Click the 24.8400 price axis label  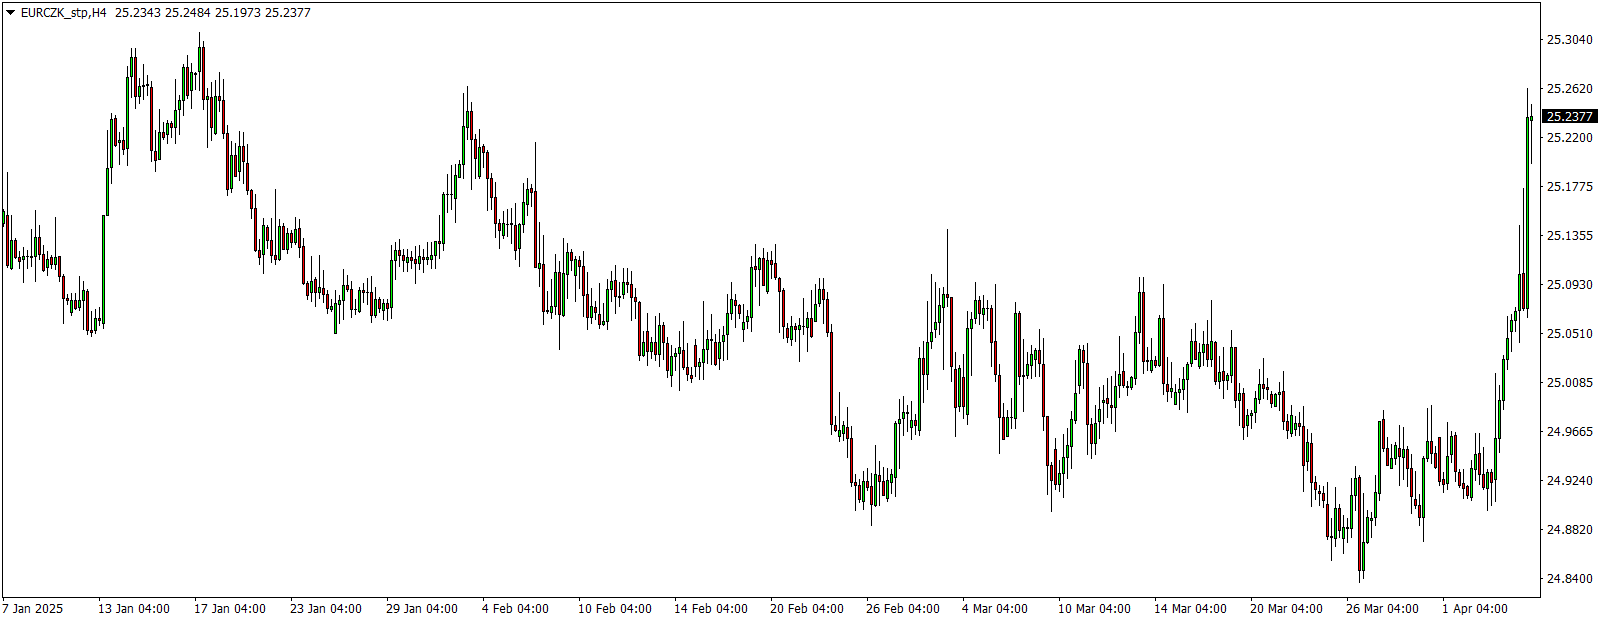[x=1569, y=579]
